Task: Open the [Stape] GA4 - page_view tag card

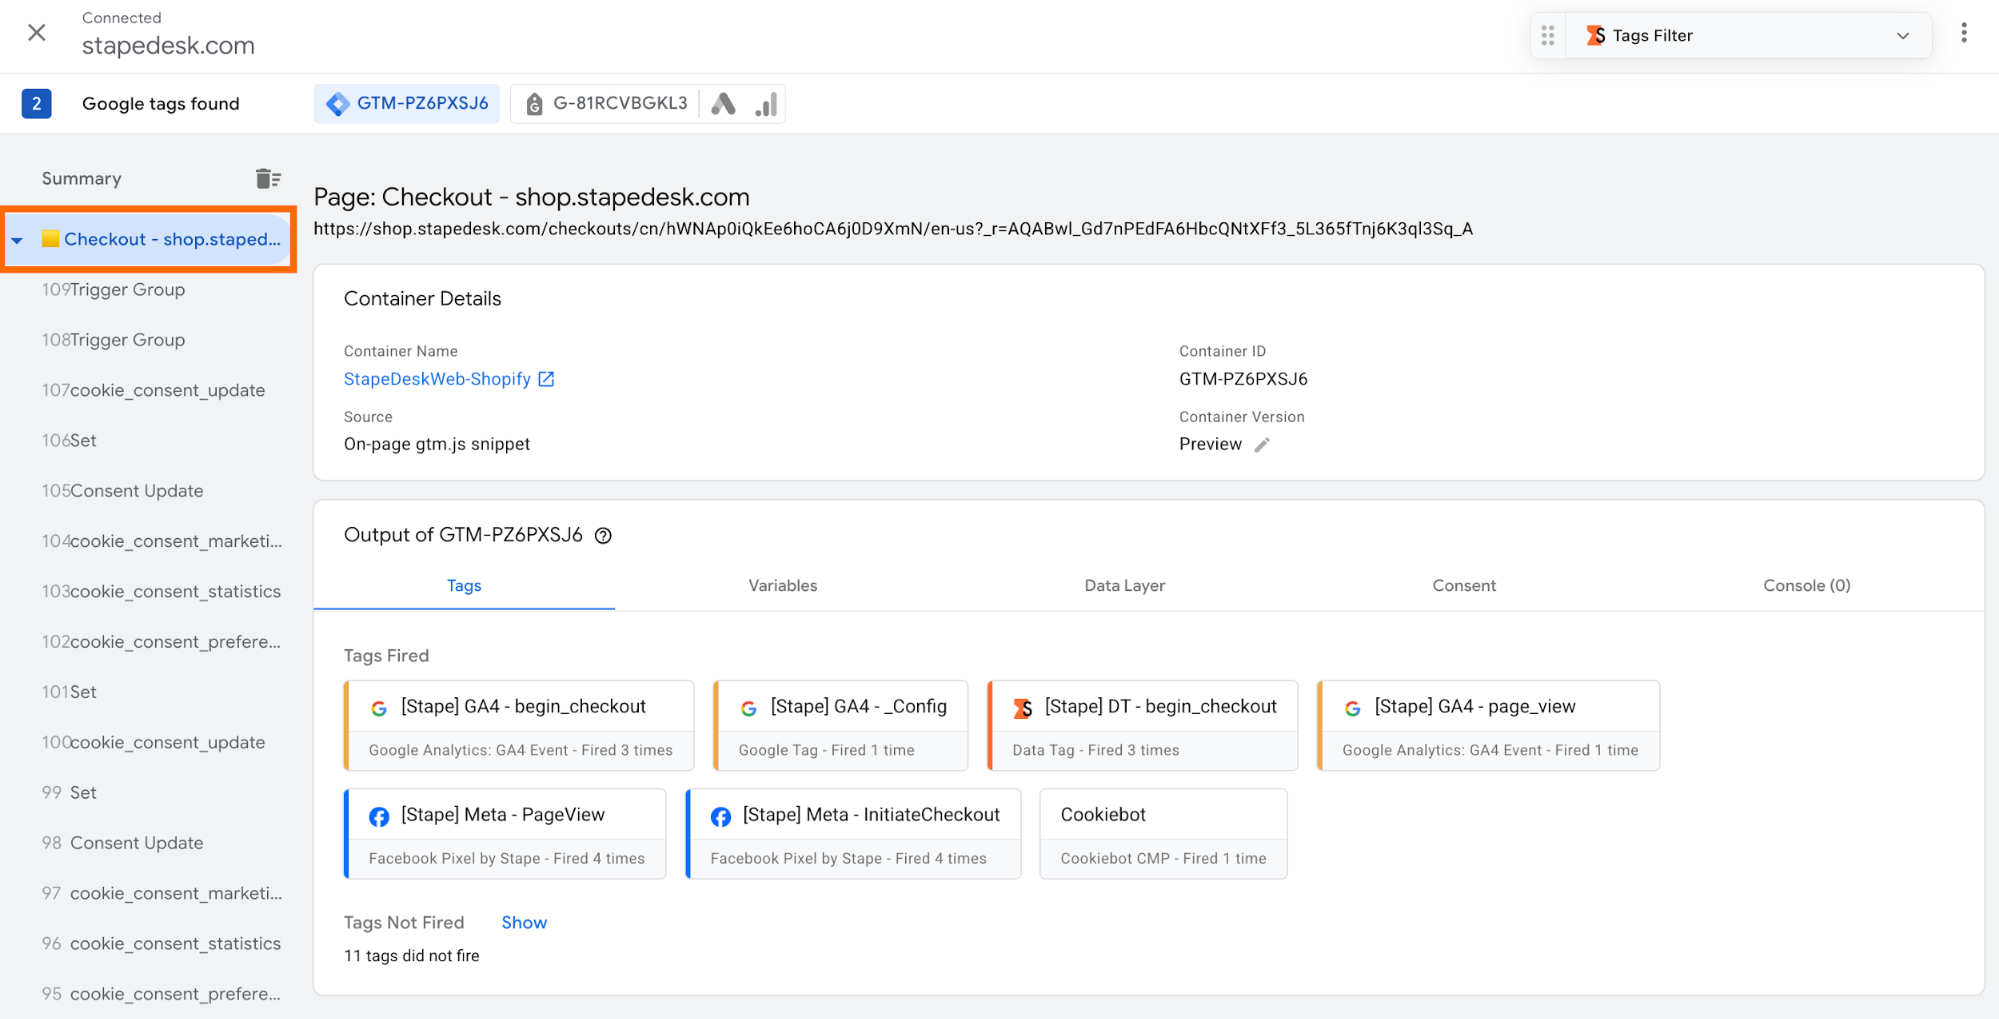Action: click(x=1489, y=726)
